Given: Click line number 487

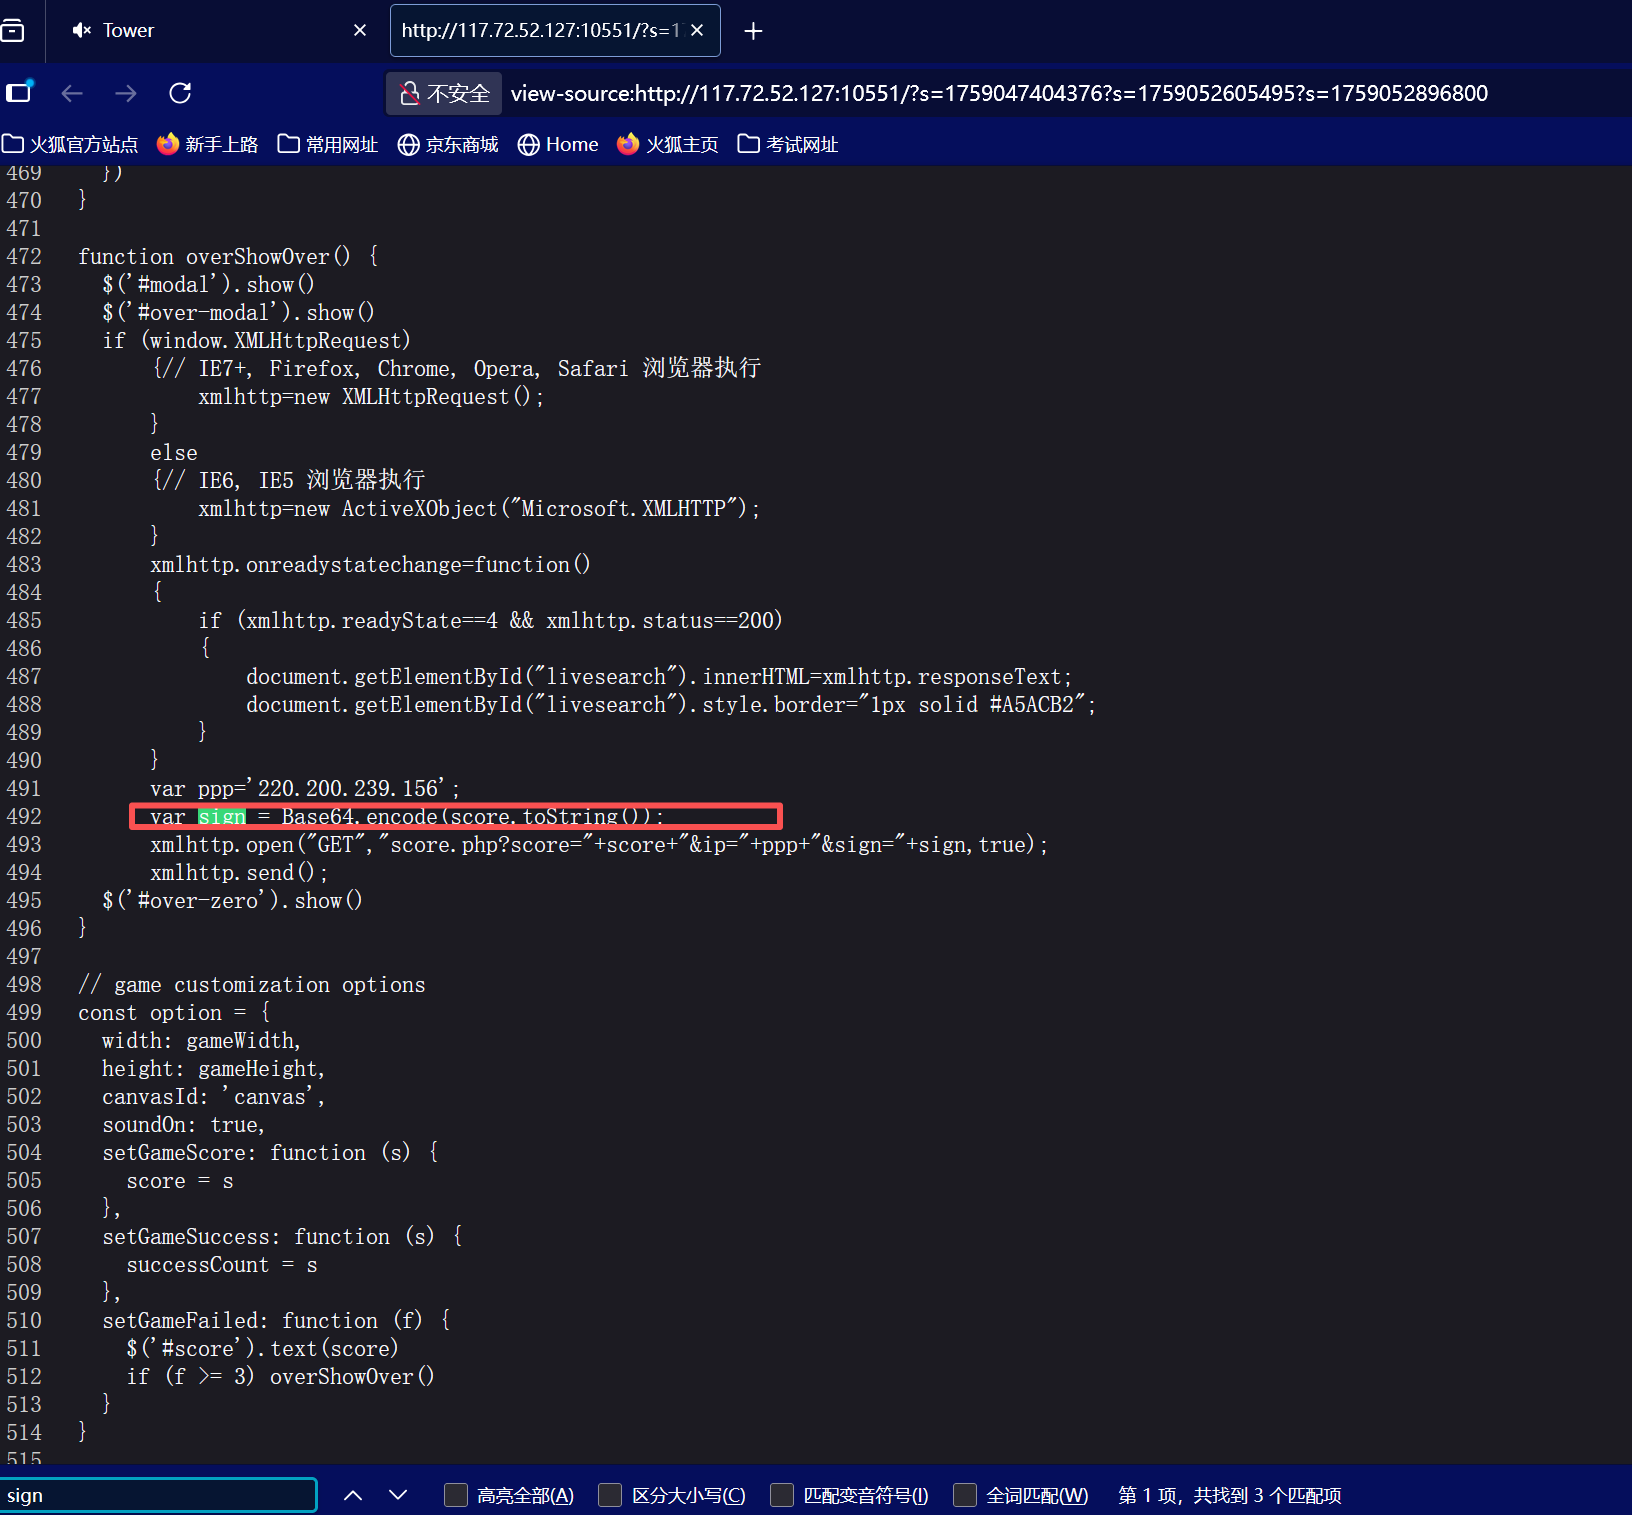Looking at the screenshot, I should coord(24,676).
